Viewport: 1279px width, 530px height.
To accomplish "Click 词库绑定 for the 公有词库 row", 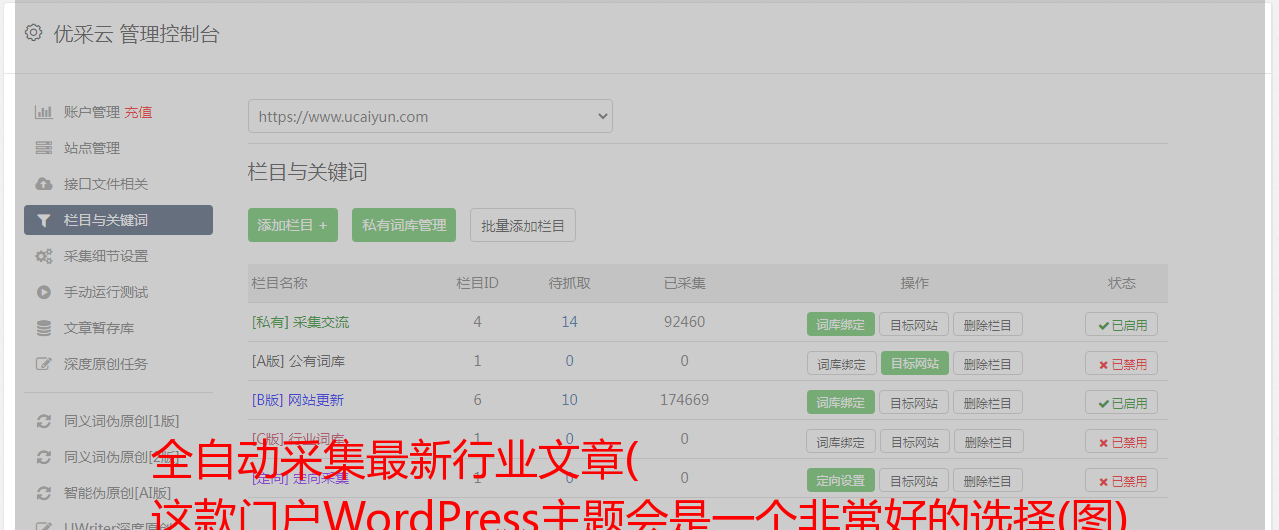I will 841,363.
